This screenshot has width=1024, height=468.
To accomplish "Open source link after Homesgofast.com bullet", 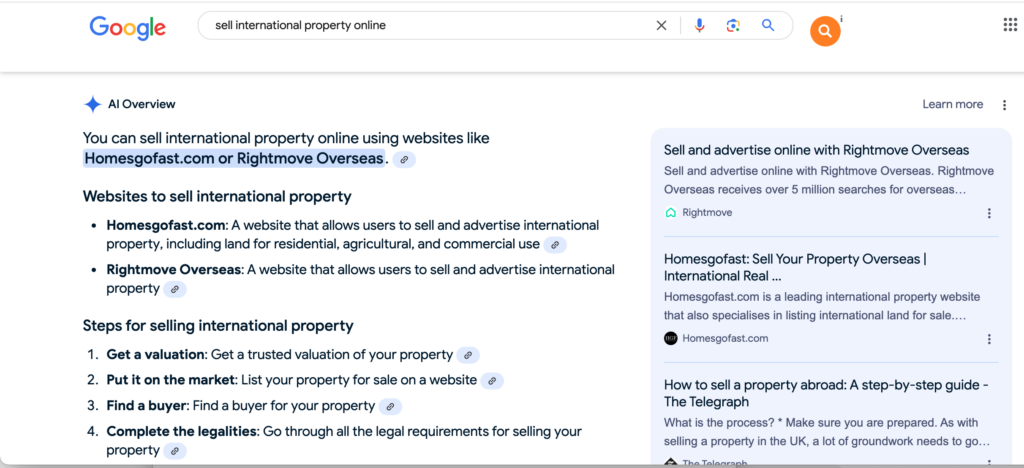I will click(x=555, y=245).
